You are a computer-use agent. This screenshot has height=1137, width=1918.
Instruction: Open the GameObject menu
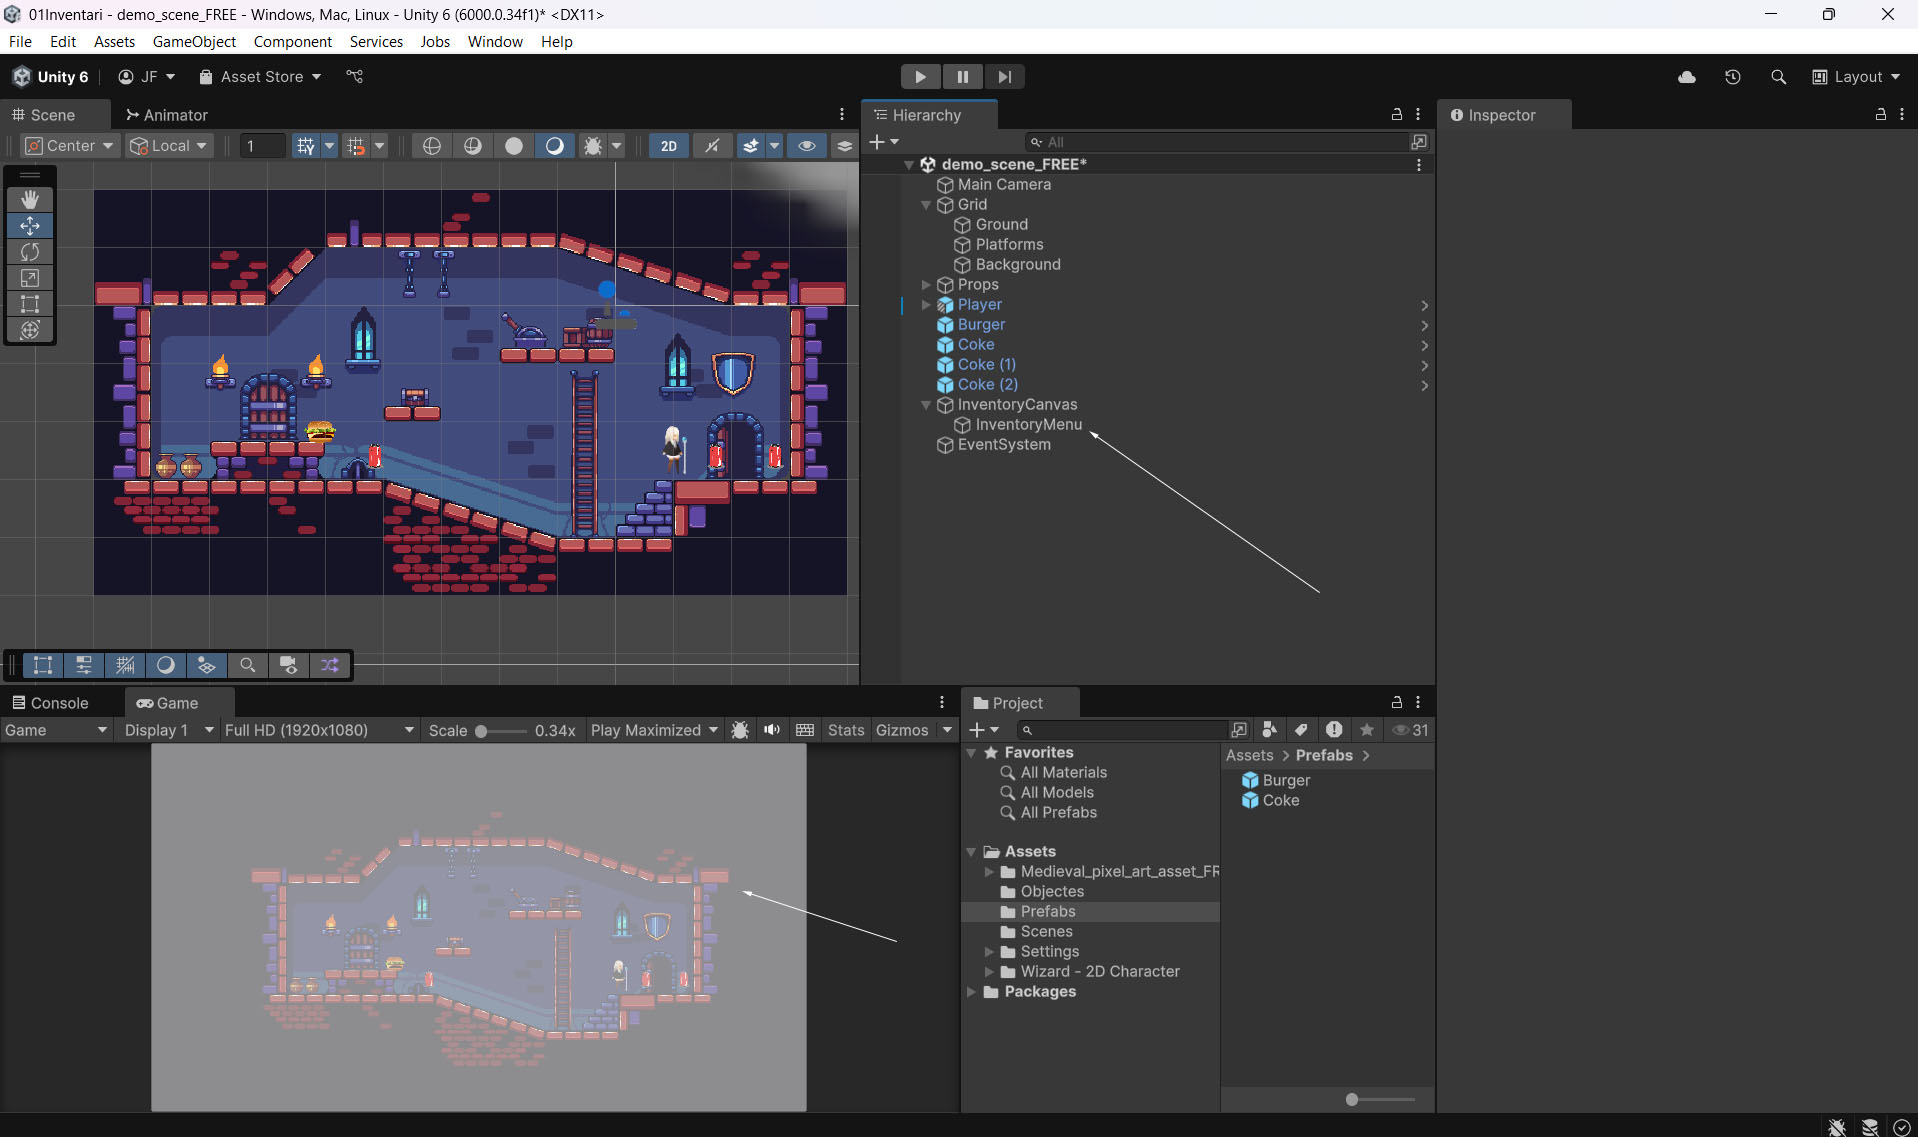(x=194, y=41)
